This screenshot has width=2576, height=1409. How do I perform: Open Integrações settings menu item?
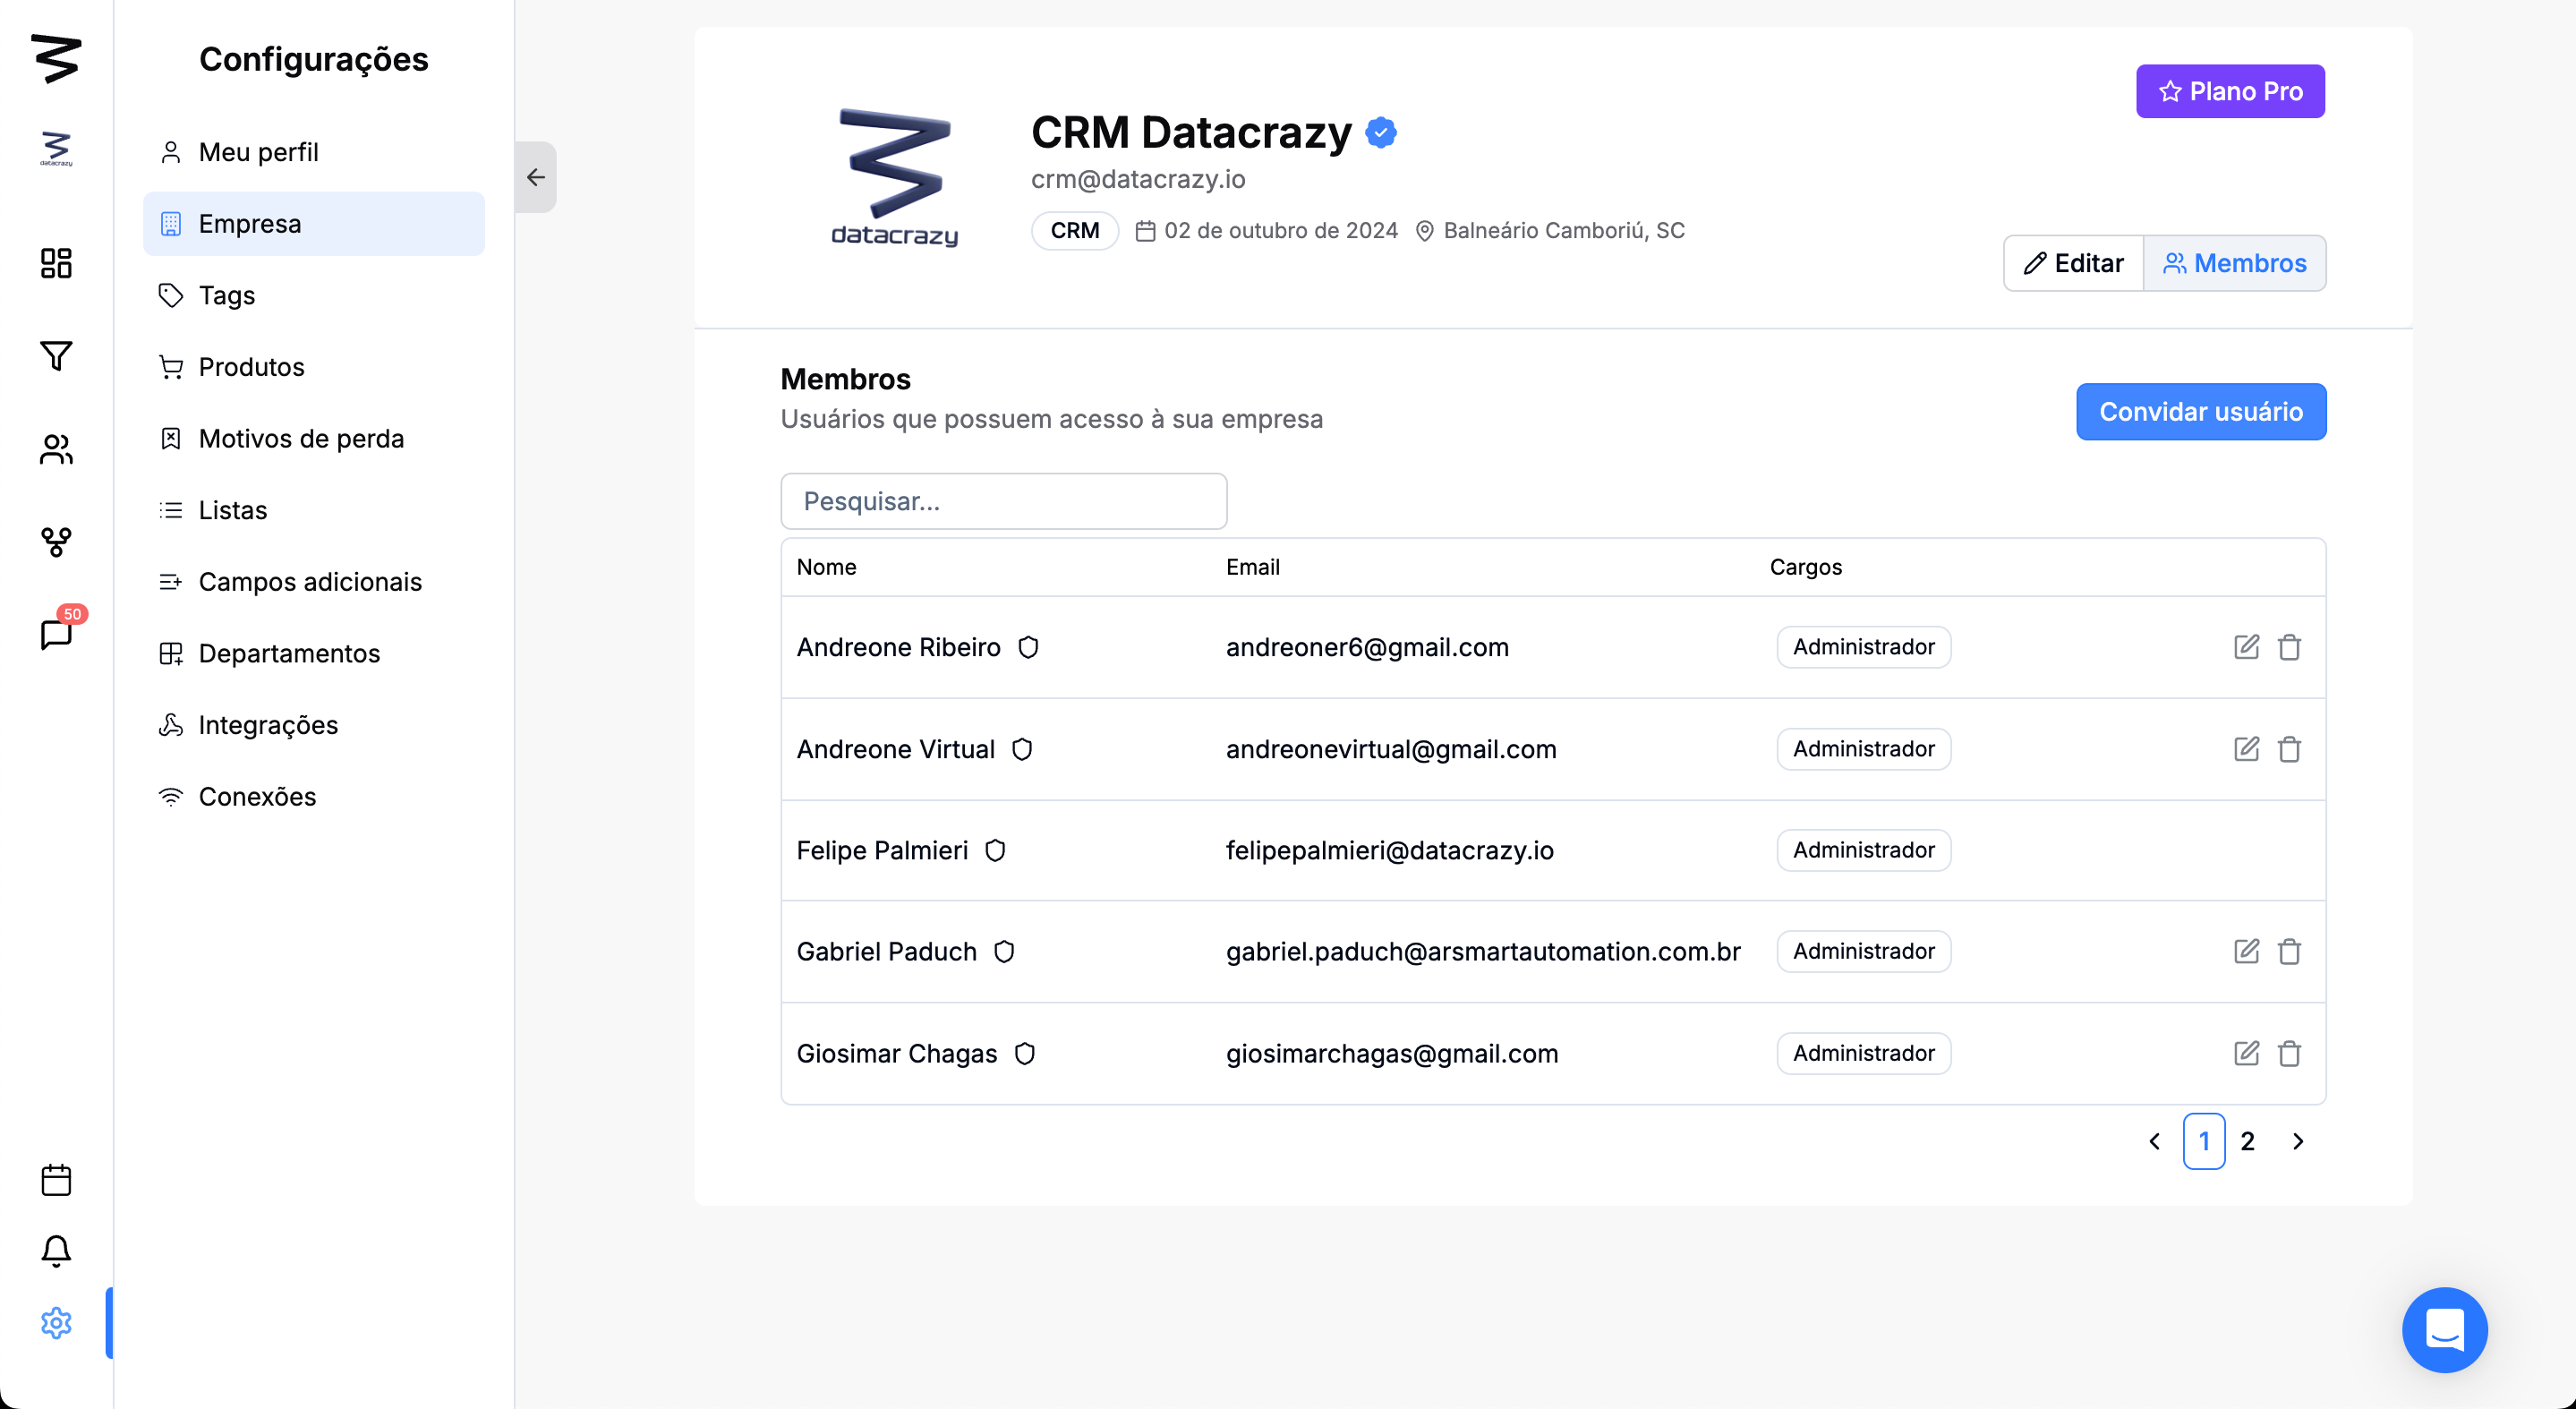pos(268,725)
